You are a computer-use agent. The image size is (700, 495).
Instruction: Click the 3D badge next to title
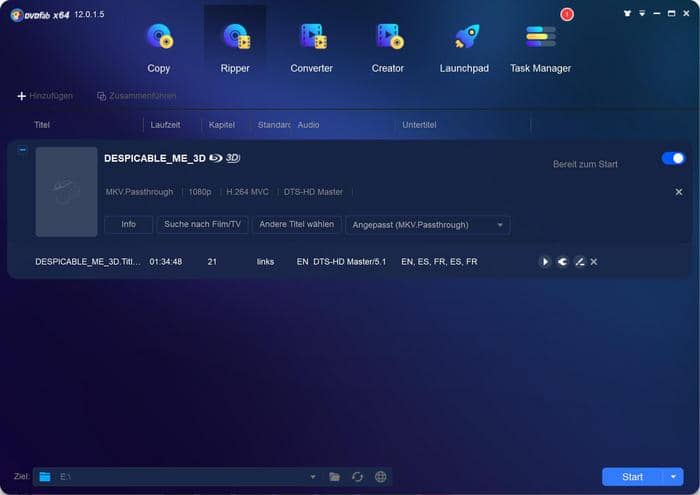pos(233,158)
